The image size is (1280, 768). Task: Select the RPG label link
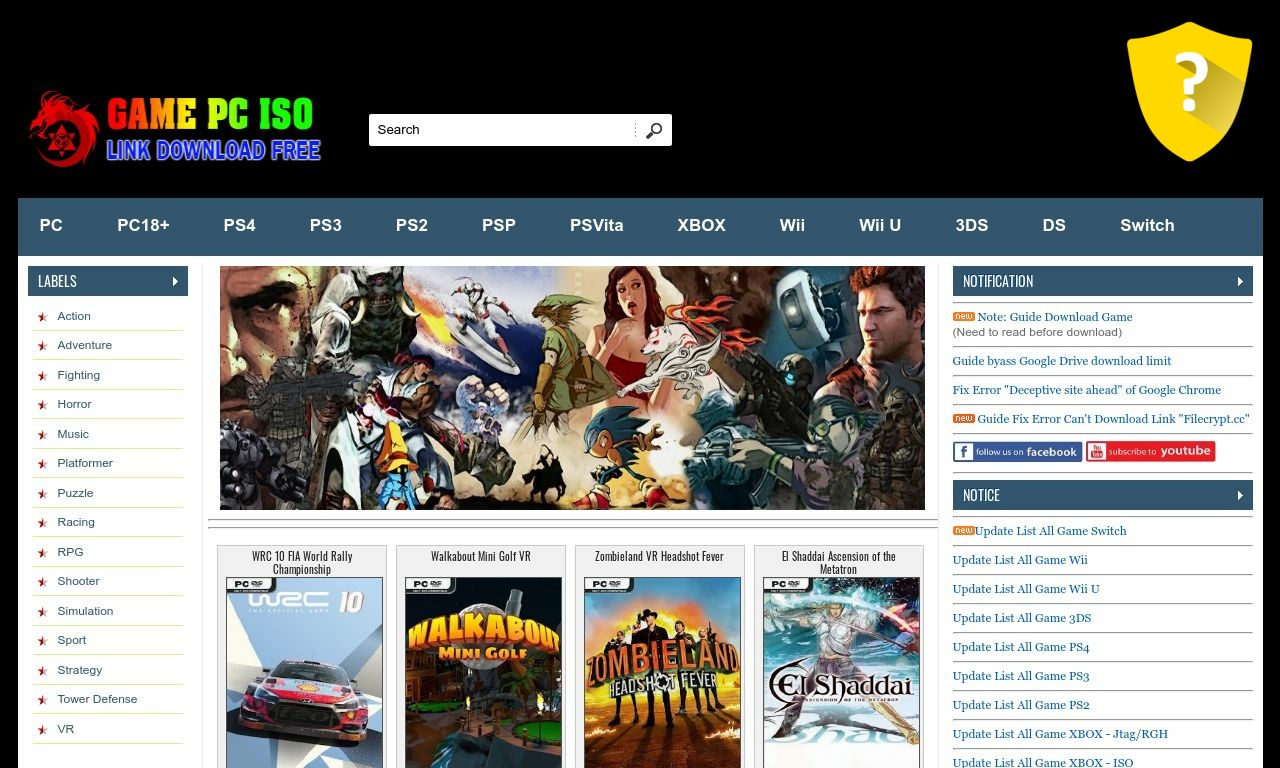[x=70, y=552]
